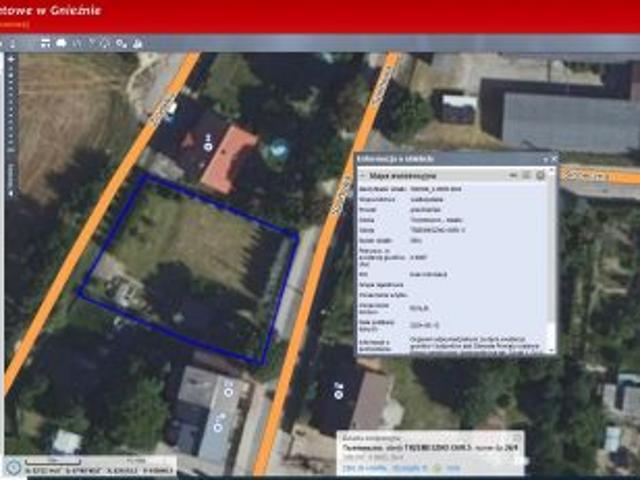Close the object information popup
Screen dimensions: 640x480
point(553,159)
